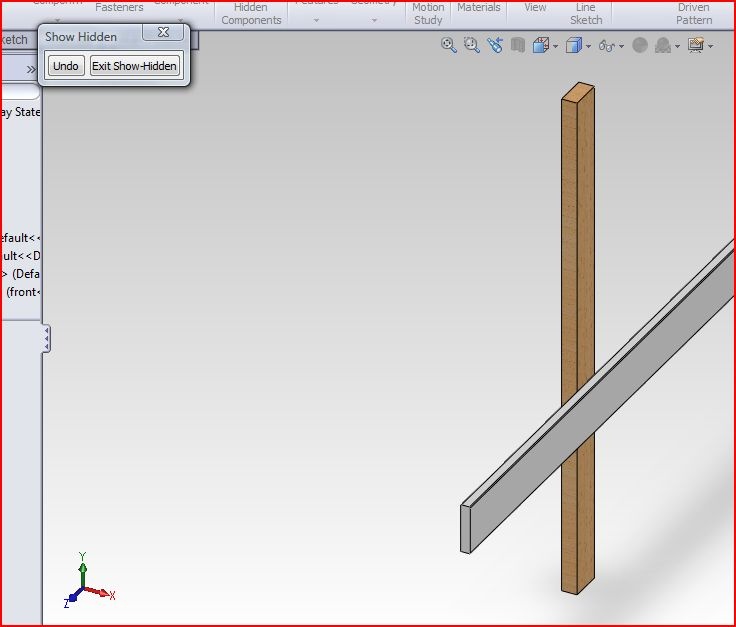The height and width of the screenshot is (627, 736).
Task: Click the Hide/Show Items glasses icon
Action: (606, 46)
